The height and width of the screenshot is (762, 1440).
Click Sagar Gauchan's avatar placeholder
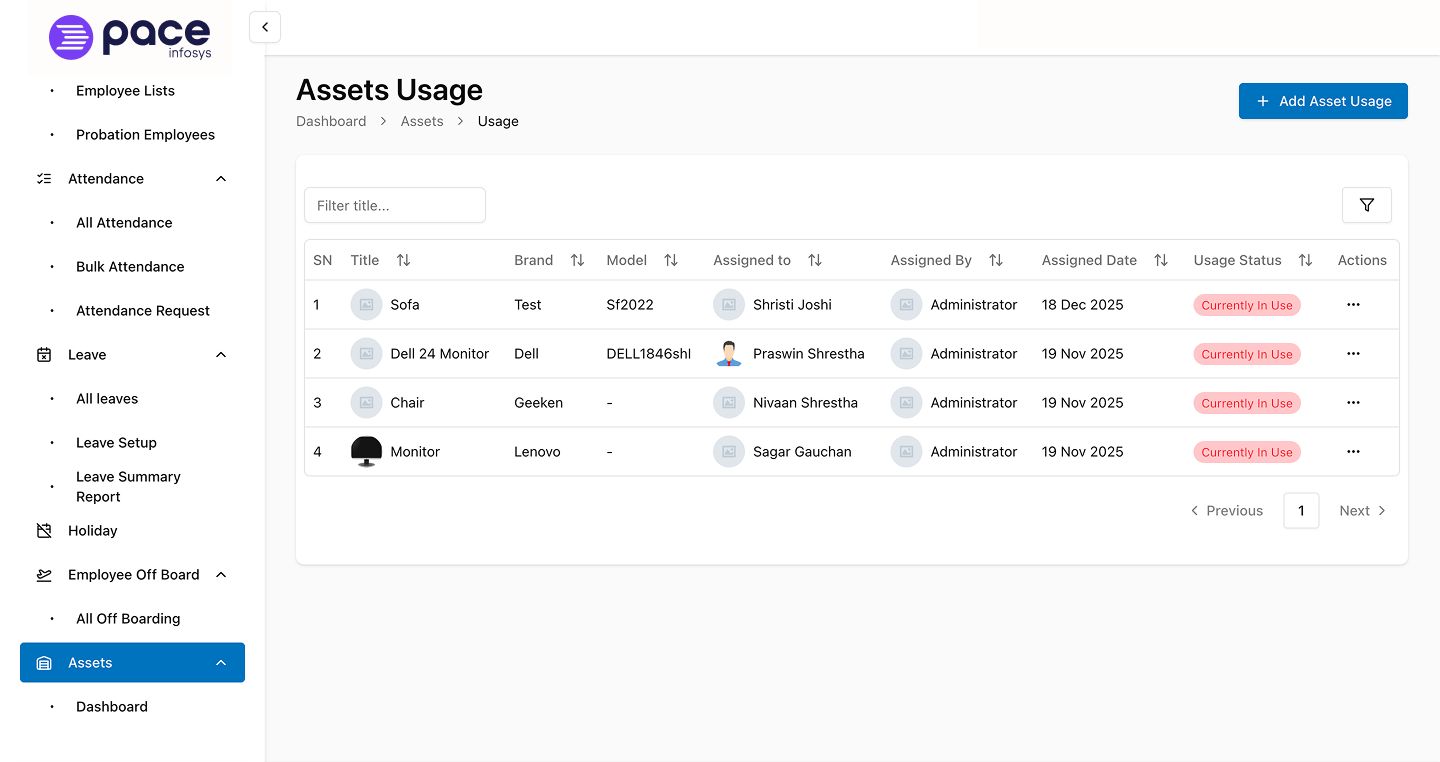click(729, 452)
